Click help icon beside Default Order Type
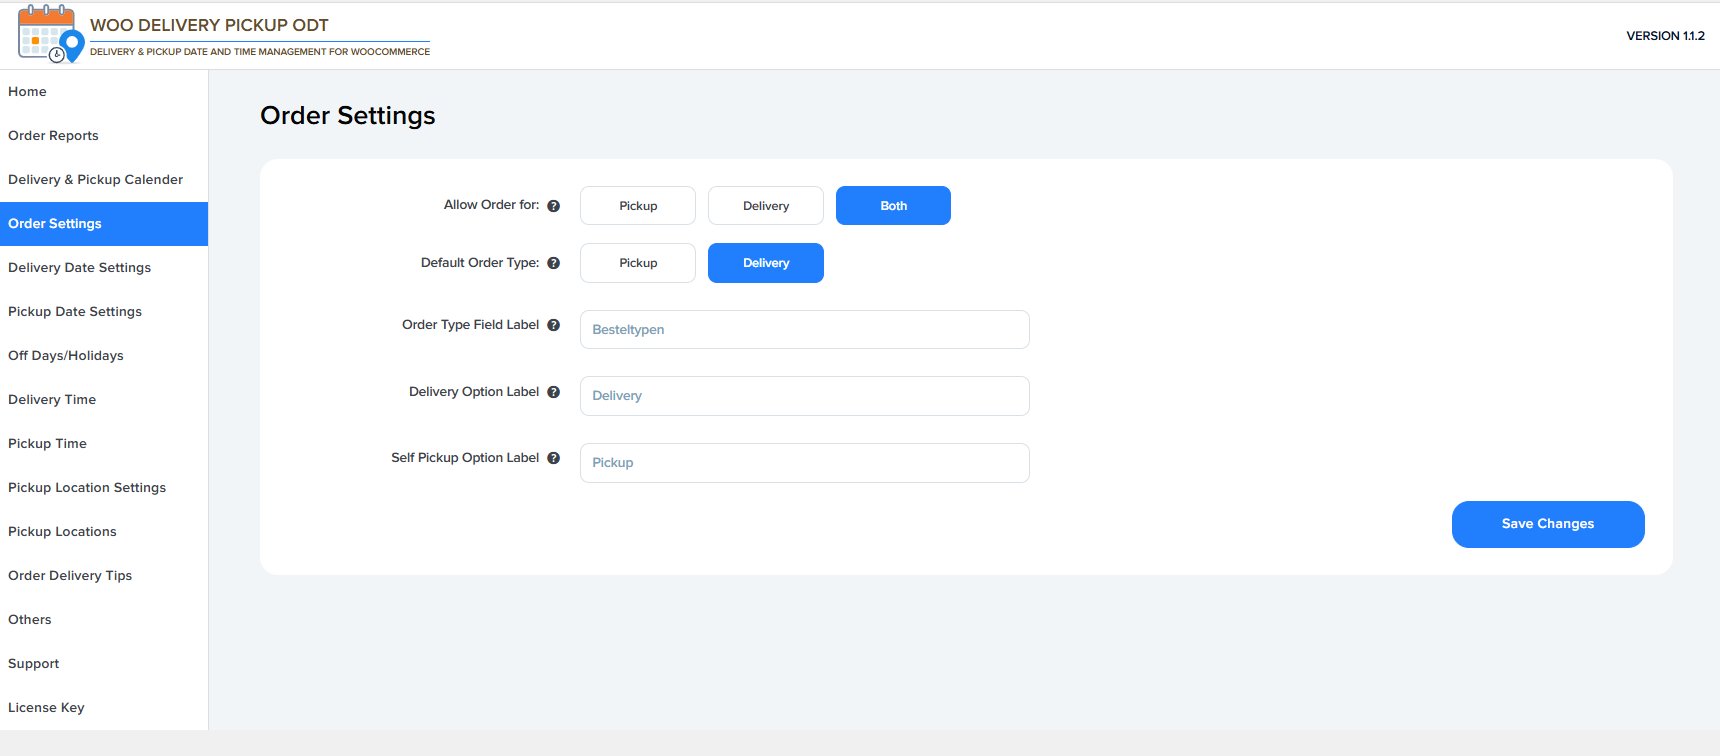 553,263
